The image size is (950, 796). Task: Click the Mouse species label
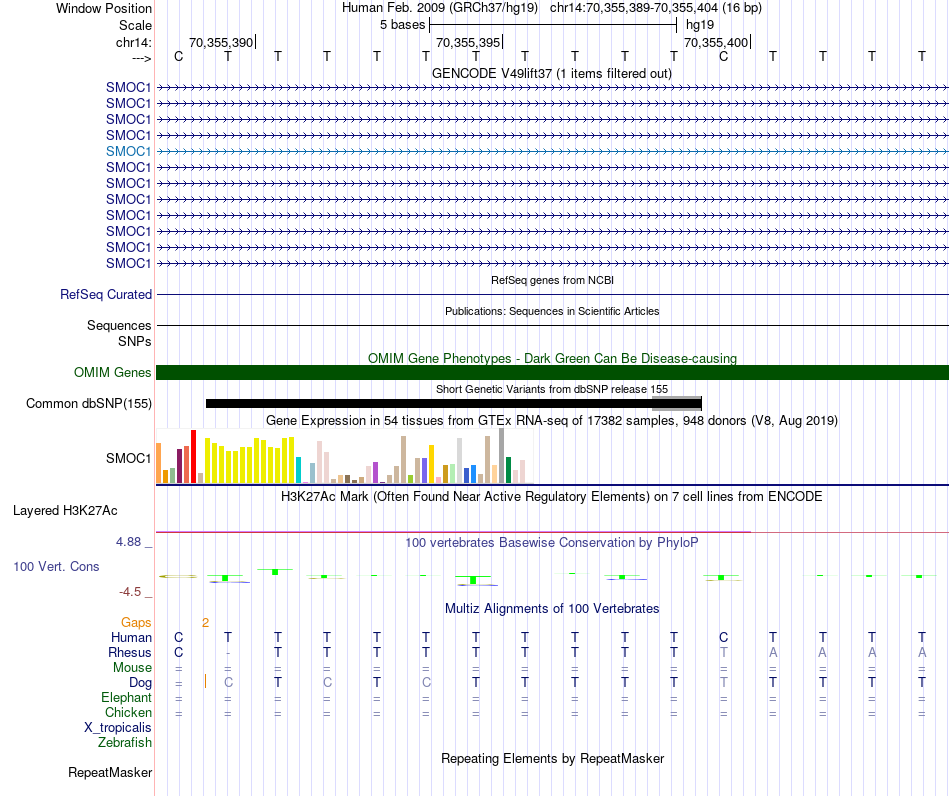[132, 668]
